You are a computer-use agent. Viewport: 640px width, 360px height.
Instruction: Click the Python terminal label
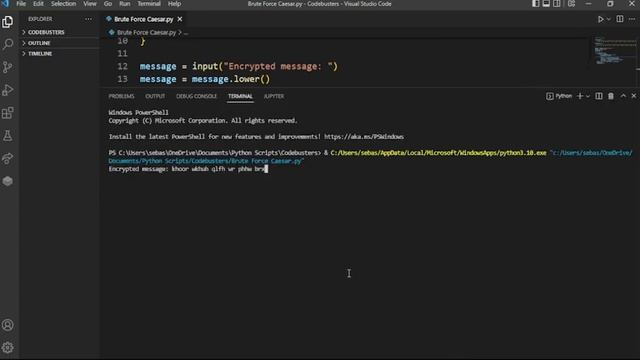coord(559,96)
